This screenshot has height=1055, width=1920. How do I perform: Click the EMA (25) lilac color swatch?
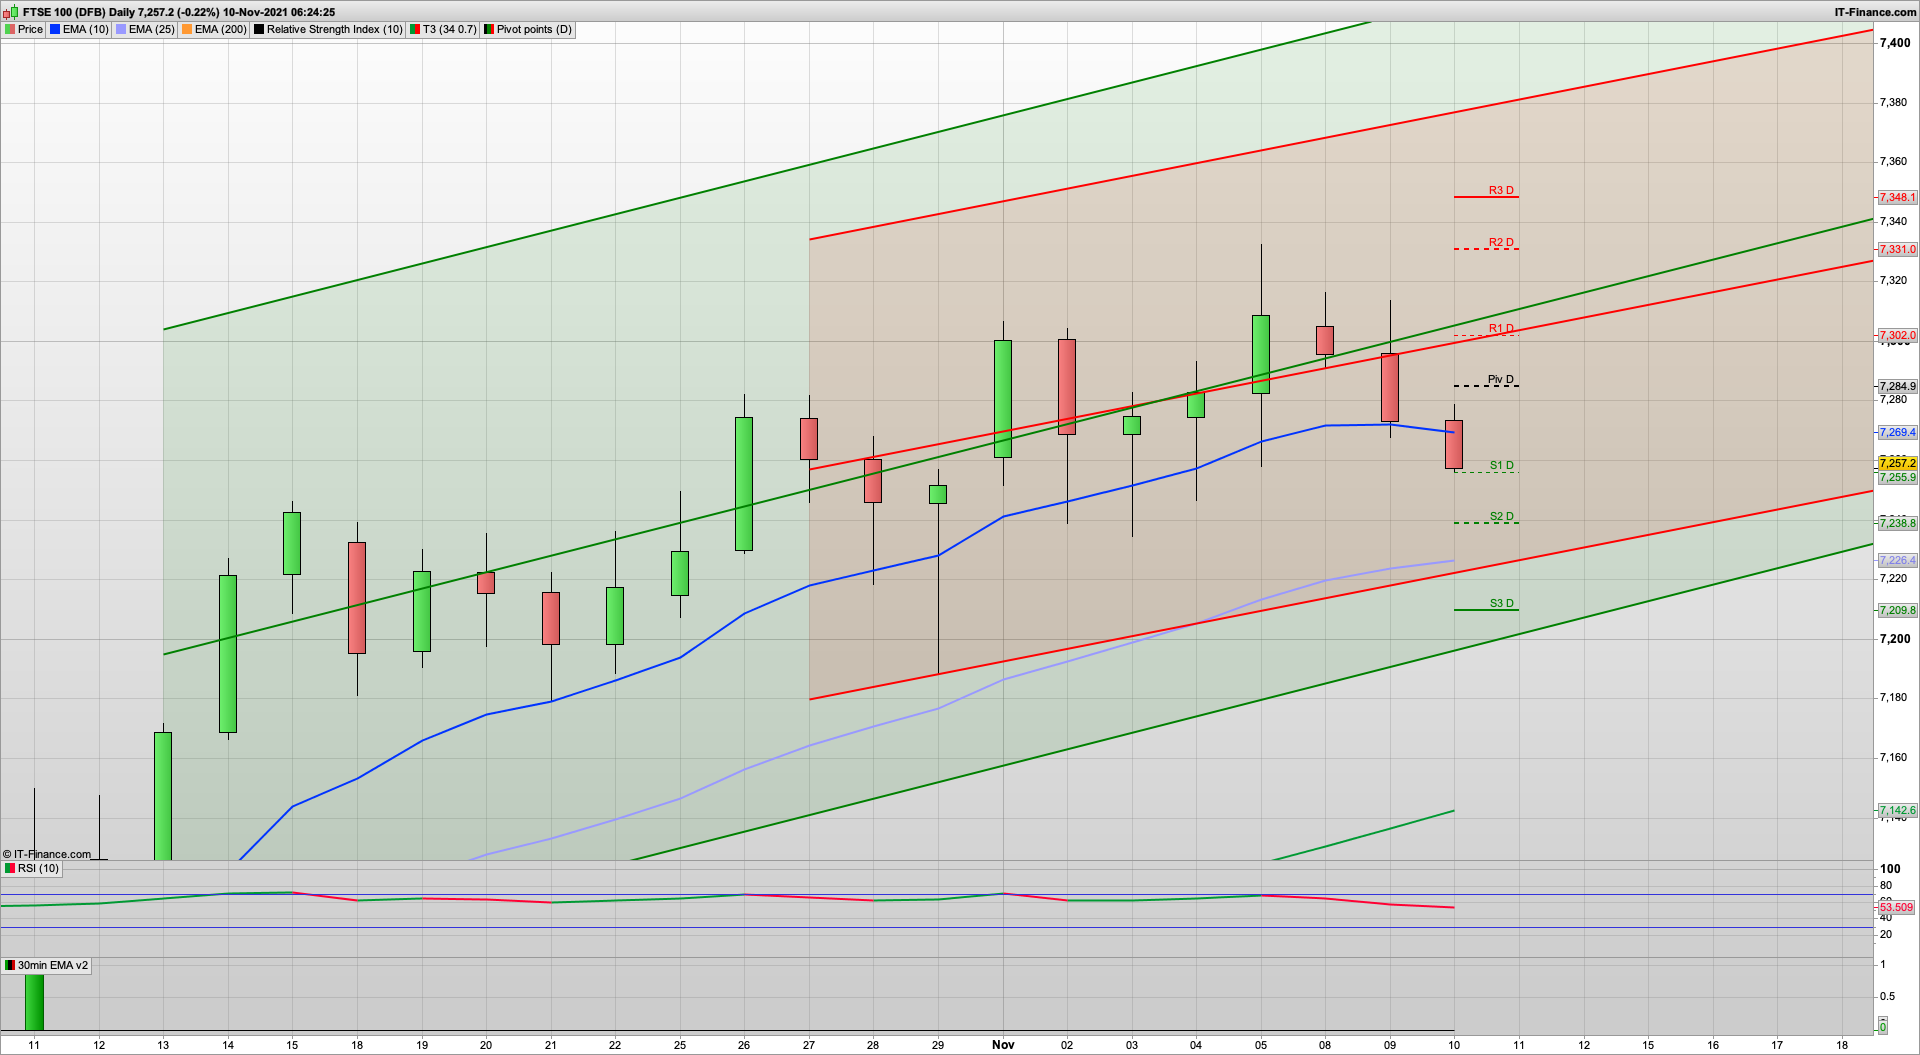pyautogui.click(x=121, y=30)
